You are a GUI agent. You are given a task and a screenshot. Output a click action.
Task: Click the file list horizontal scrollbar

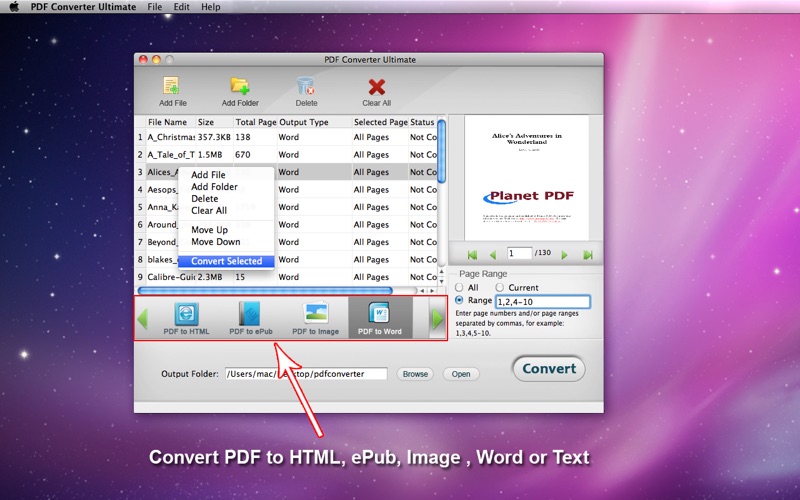click(265, 291)
